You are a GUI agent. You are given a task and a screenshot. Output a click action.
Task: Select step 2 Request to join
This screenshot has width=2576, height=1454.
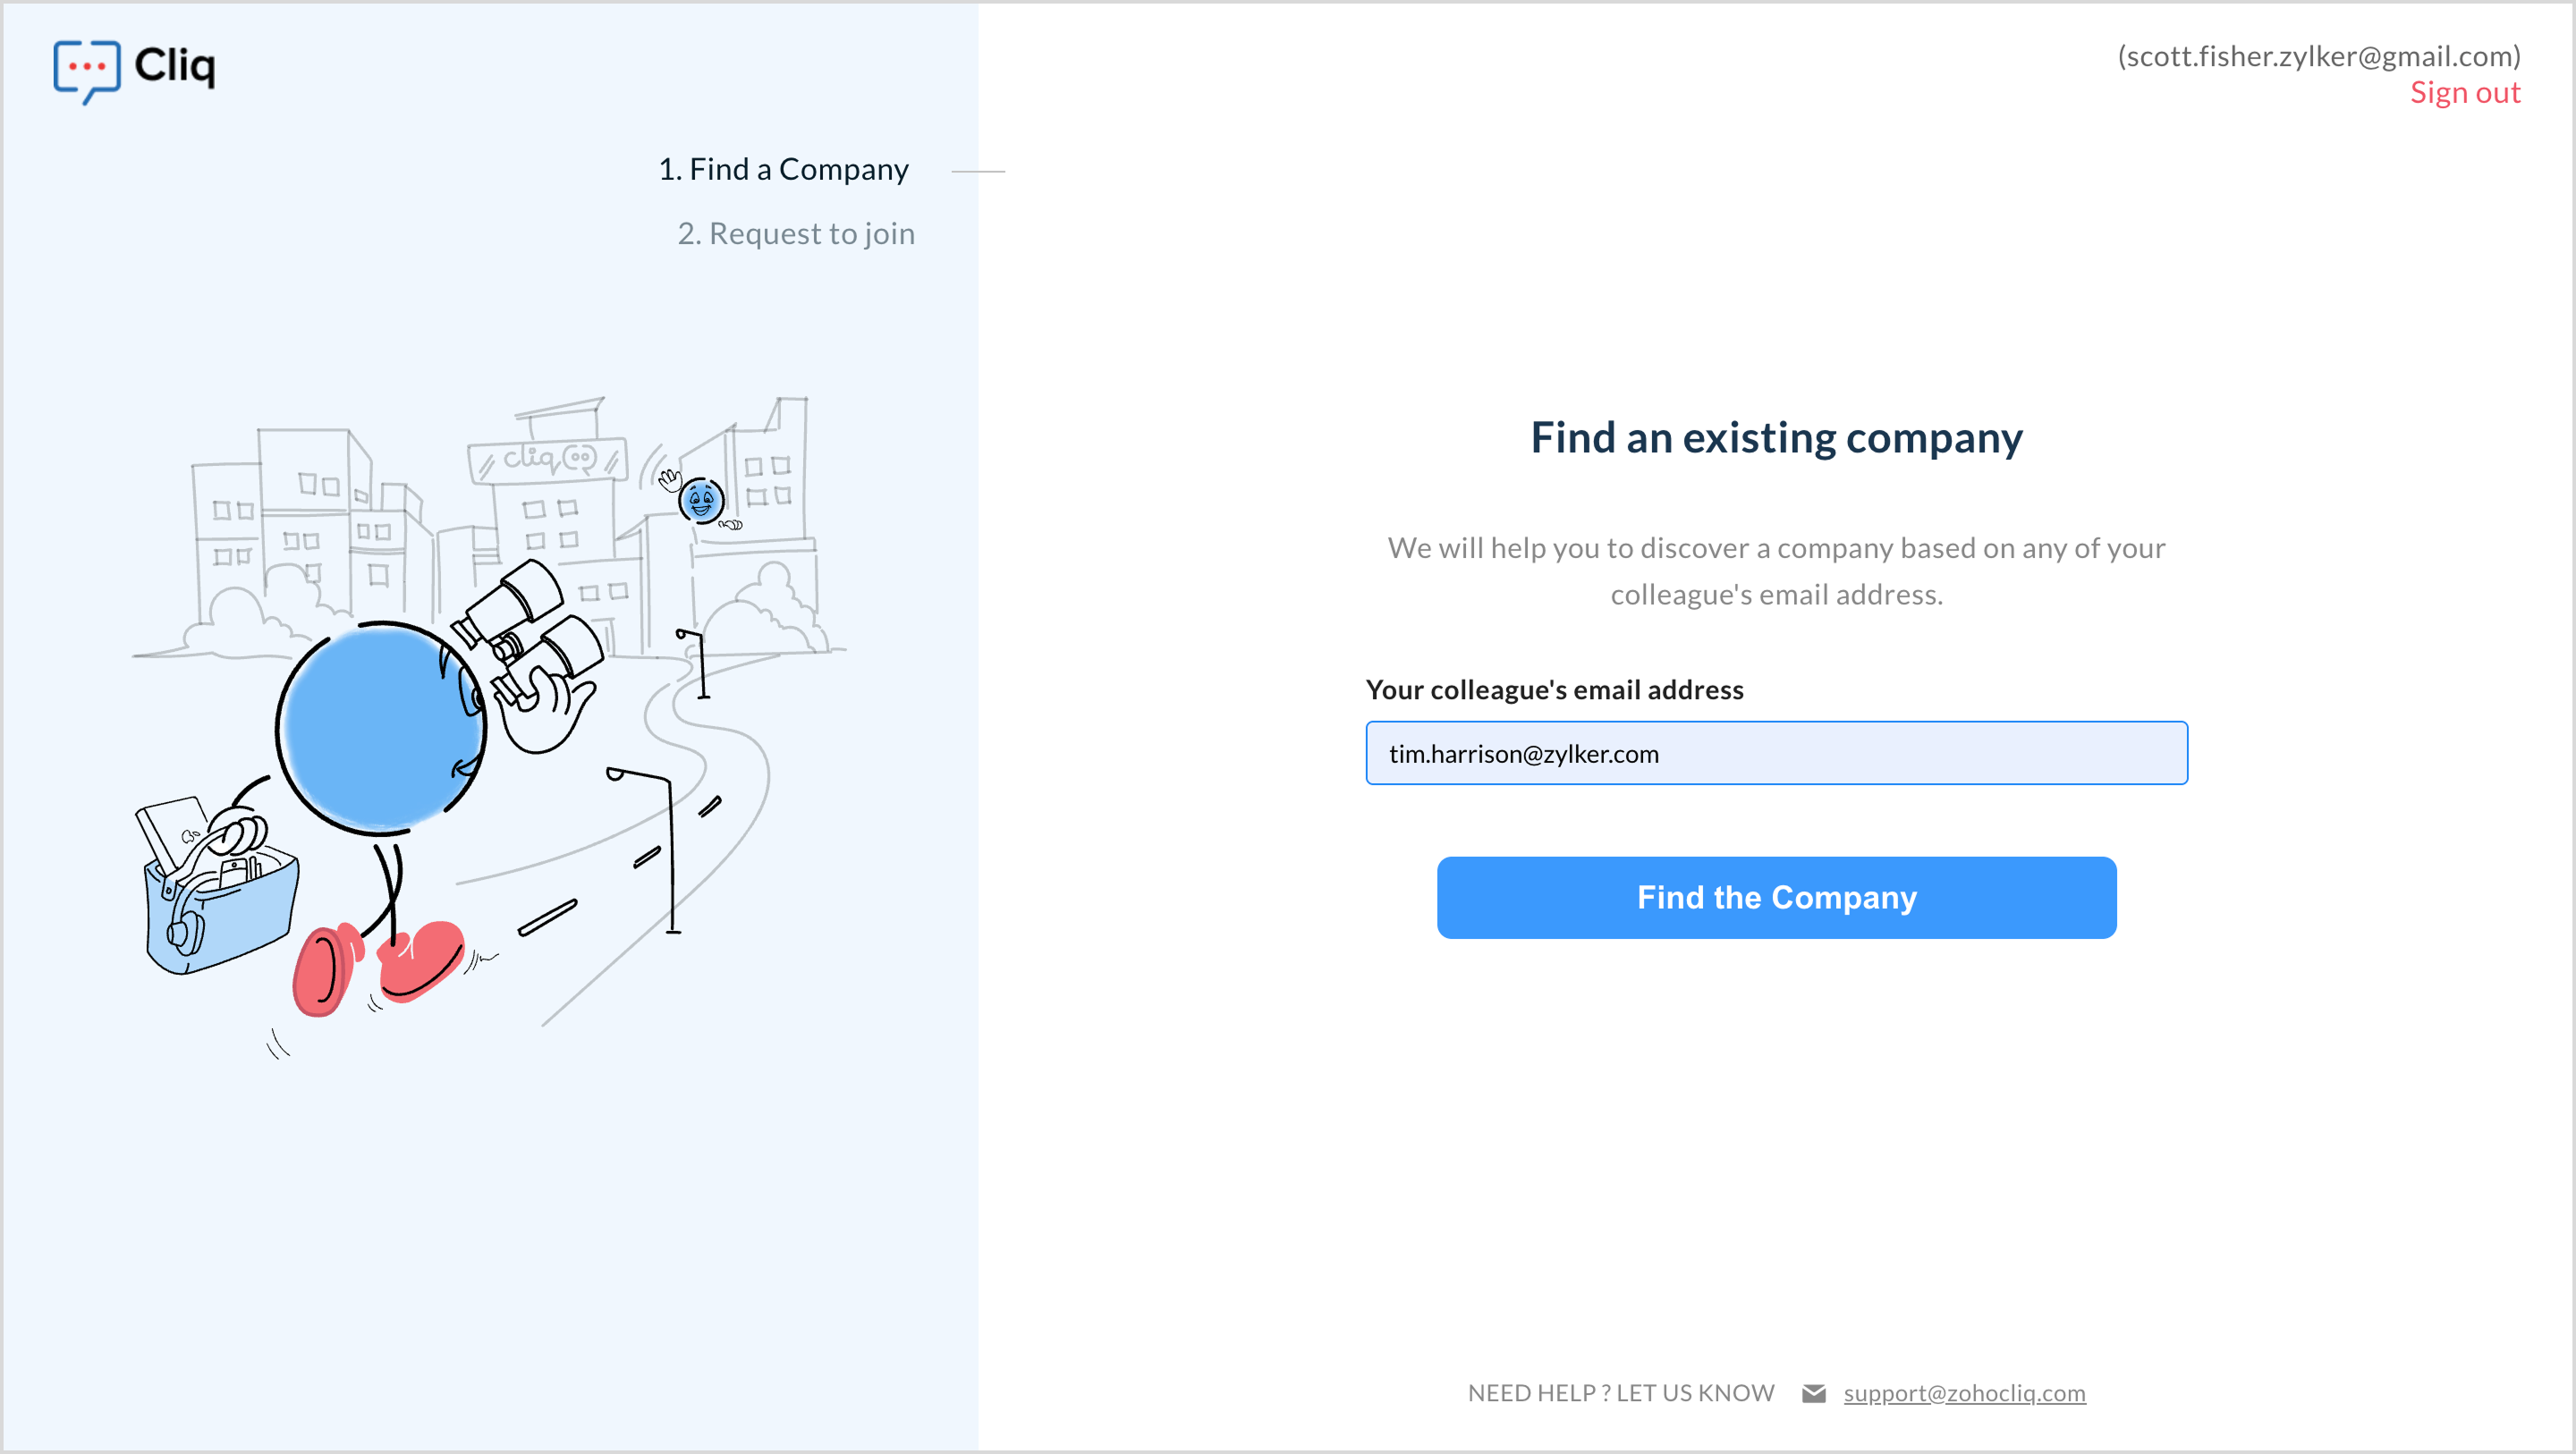(796, 233)
